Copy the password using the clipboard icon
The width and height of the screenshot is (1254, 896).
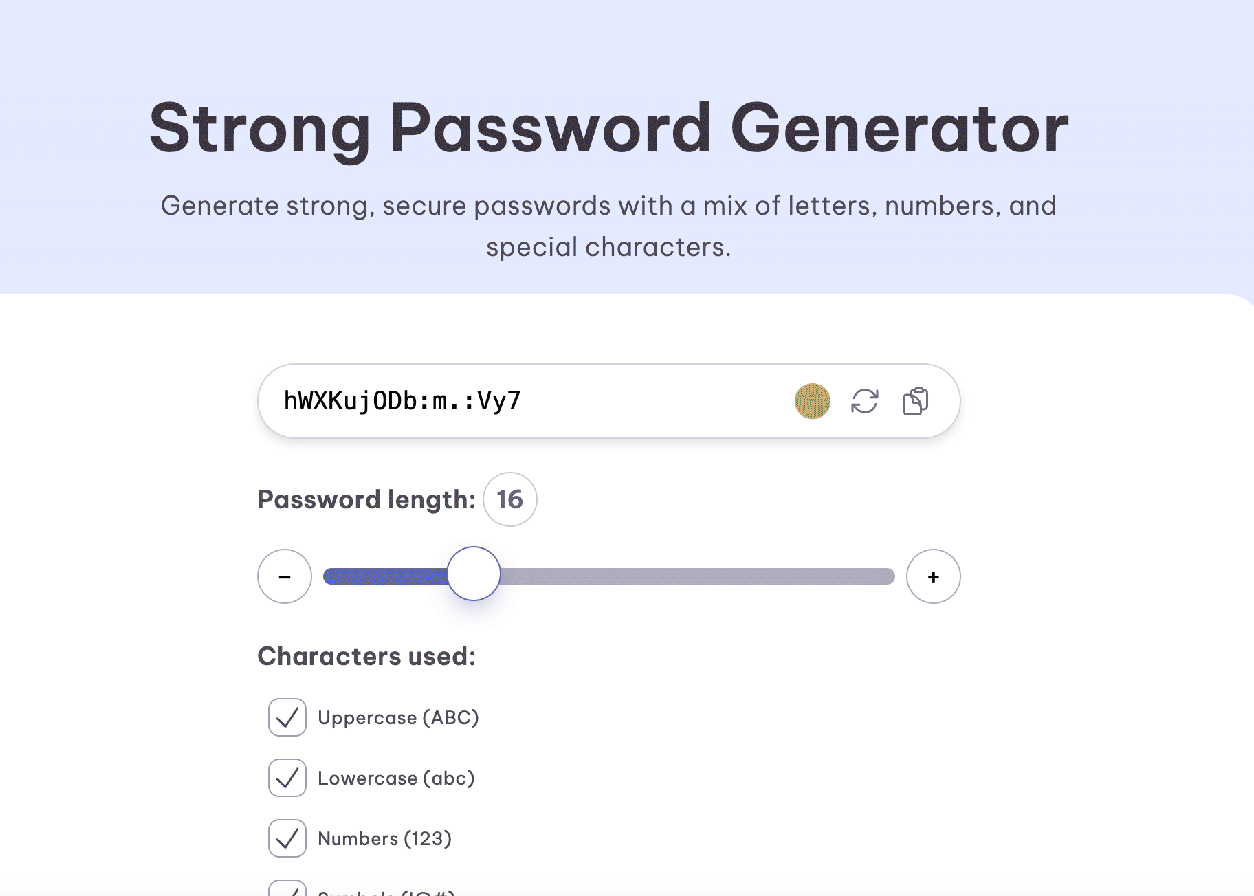point(915,401)
